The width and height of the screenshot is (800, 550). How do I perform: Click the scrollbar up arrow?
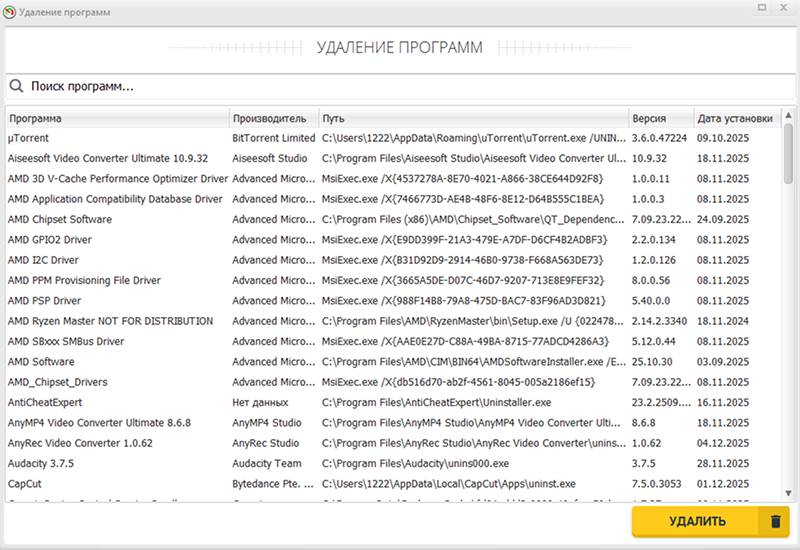tap(788, 116)
